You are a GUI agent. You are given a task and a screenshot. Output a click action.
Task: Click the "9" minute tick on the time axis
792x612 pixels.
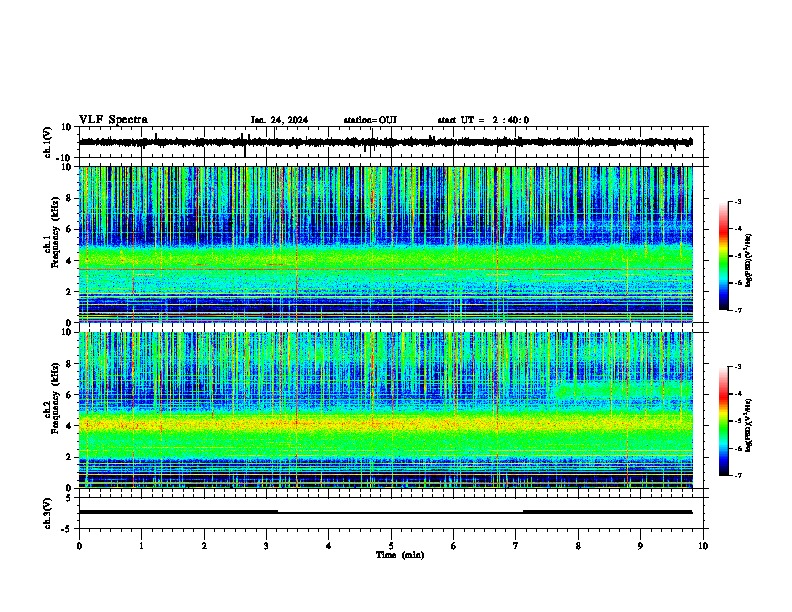[640, 546]
